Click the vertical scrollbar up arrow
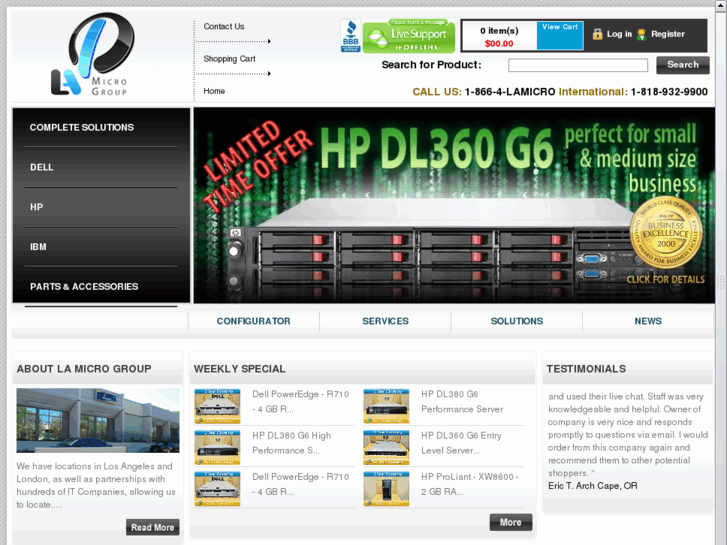The width and height of the screenshot is (727, 545). click(721, 4)
